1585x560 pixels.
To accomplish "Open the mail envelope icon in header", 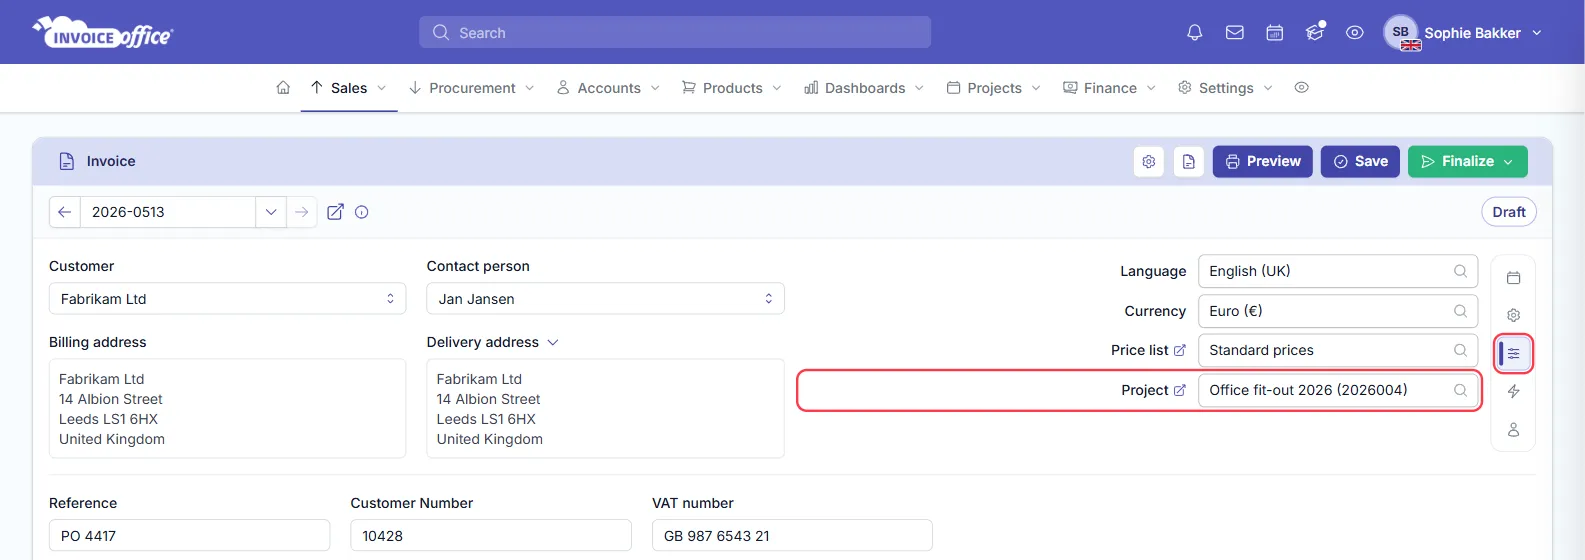I will tap(1235, 33).
